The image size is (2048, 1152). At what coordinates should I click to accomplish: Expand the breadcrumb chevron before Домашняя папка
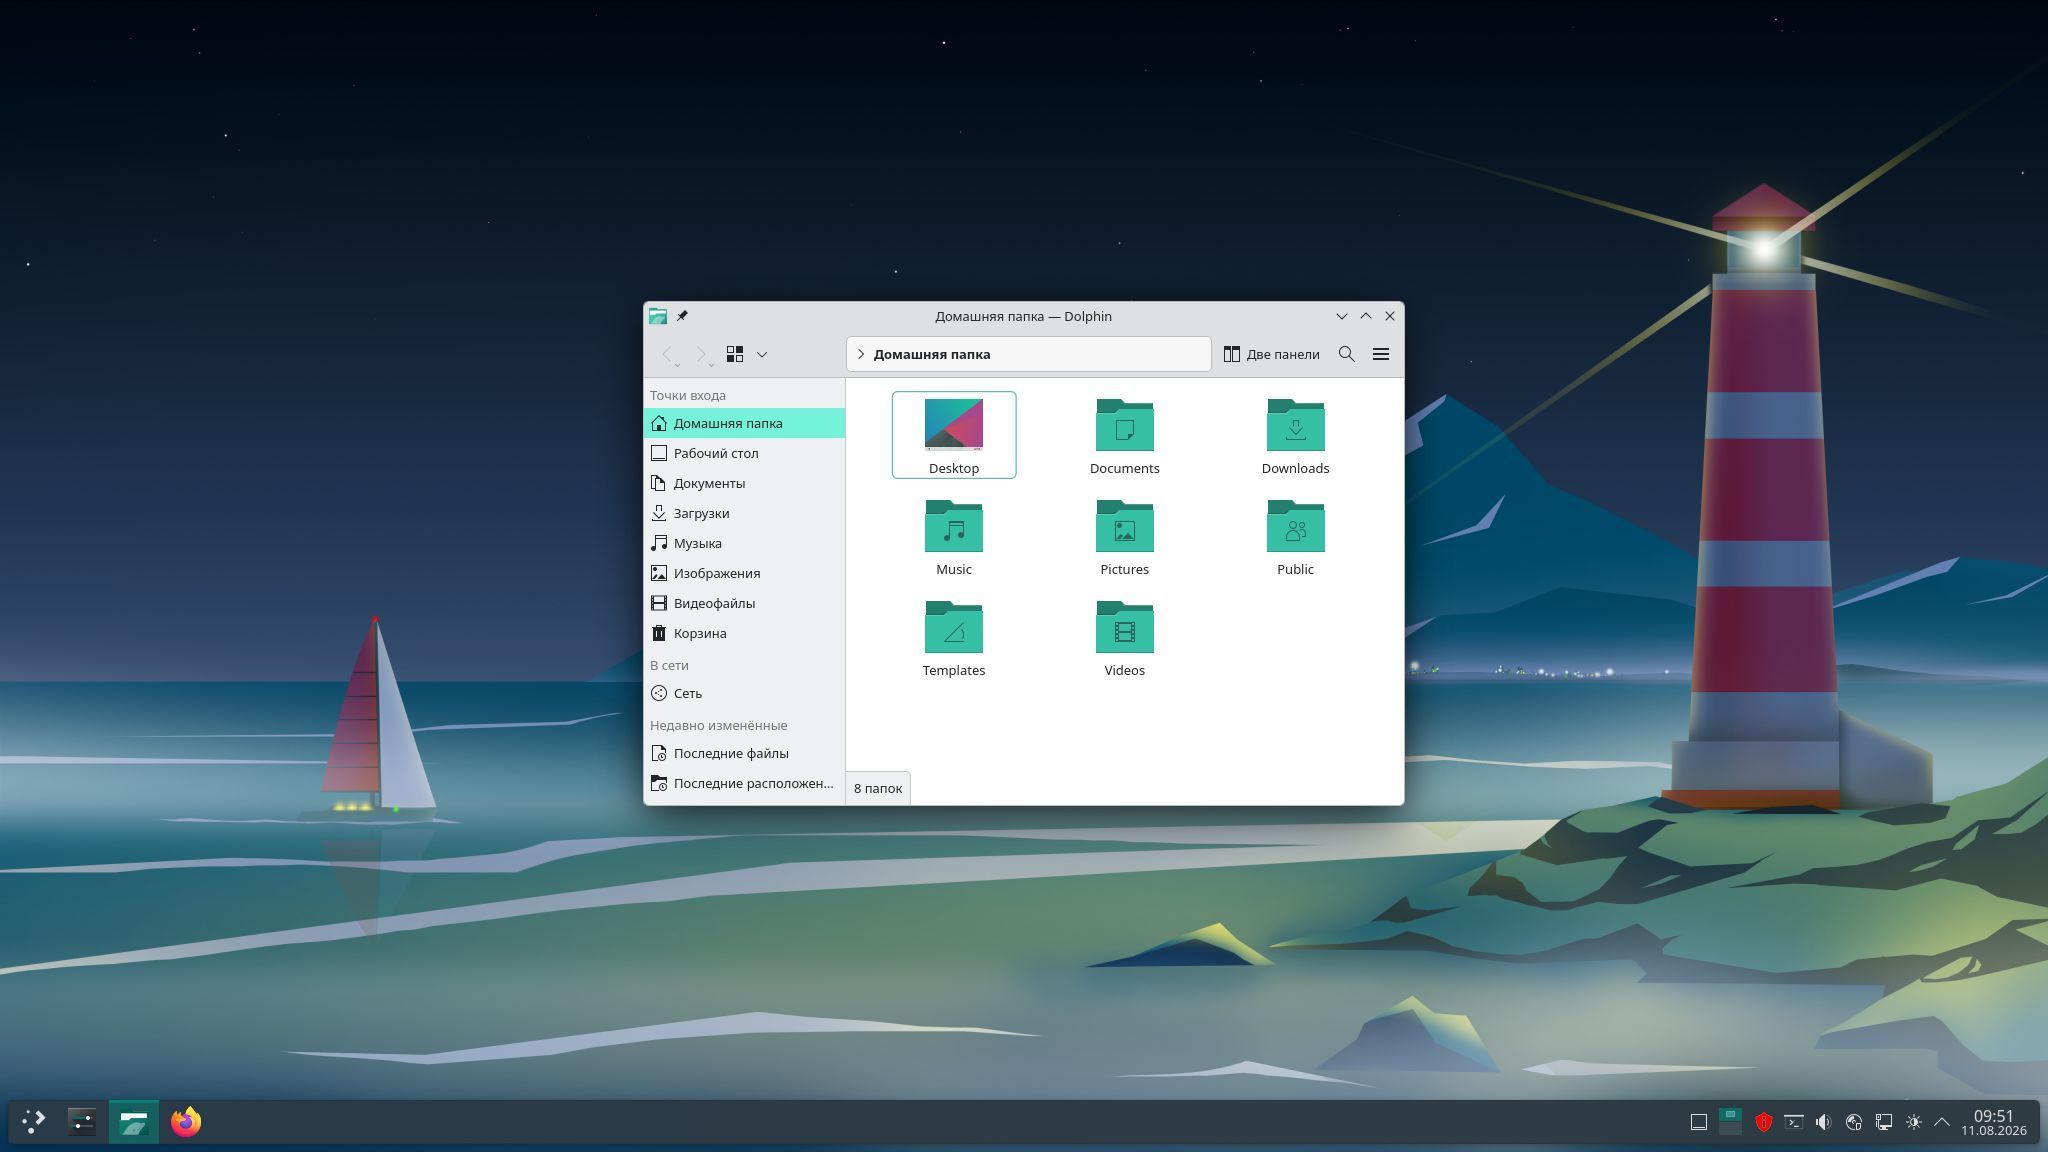[x=861, y=354]
